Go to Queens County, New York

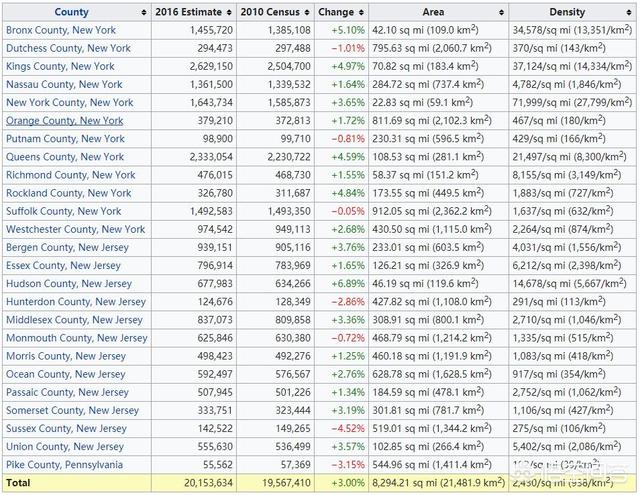tap(66, 156)
